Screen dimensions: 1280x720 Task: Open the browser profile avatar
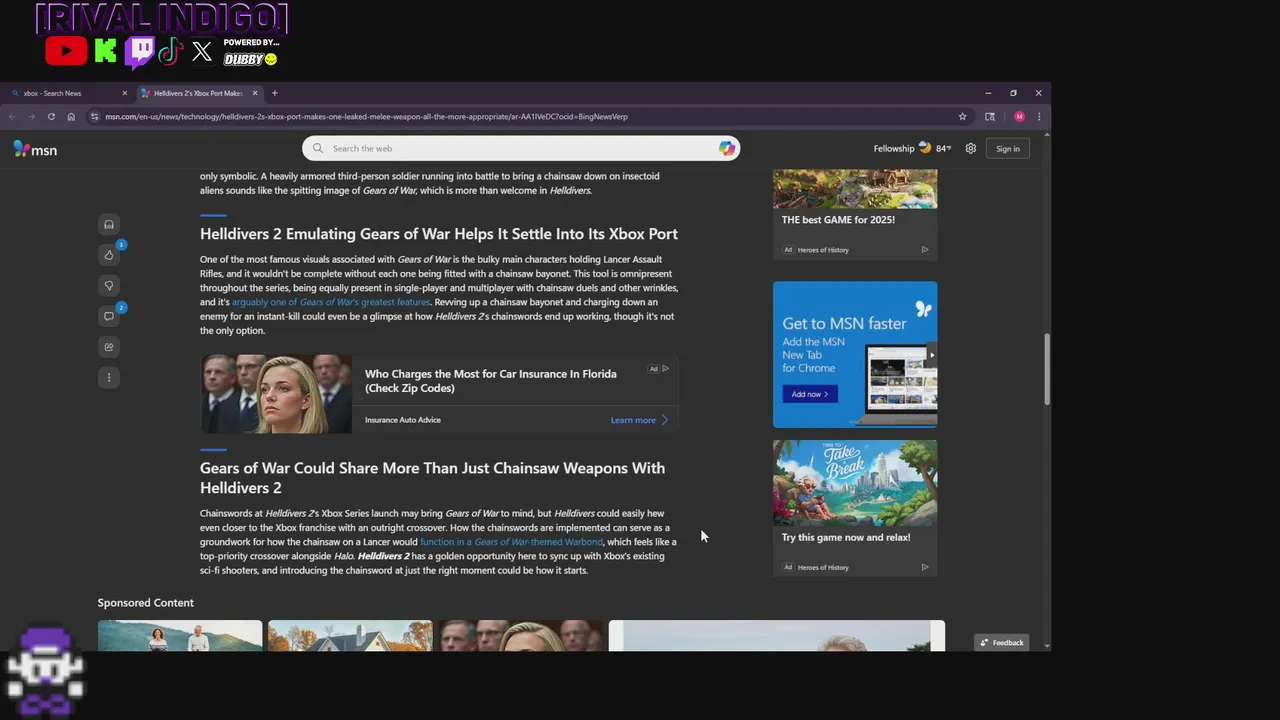pyautogui.click(x=1019, y=116)
